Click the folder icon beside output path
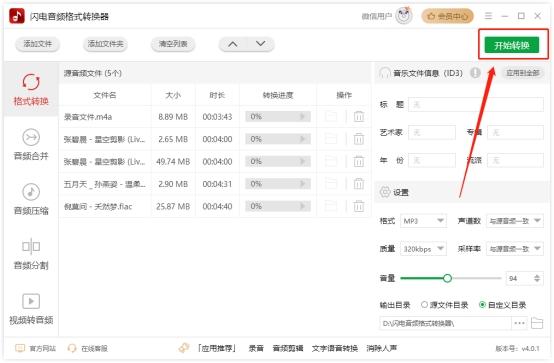554x363 pixels. click(537, 323)
